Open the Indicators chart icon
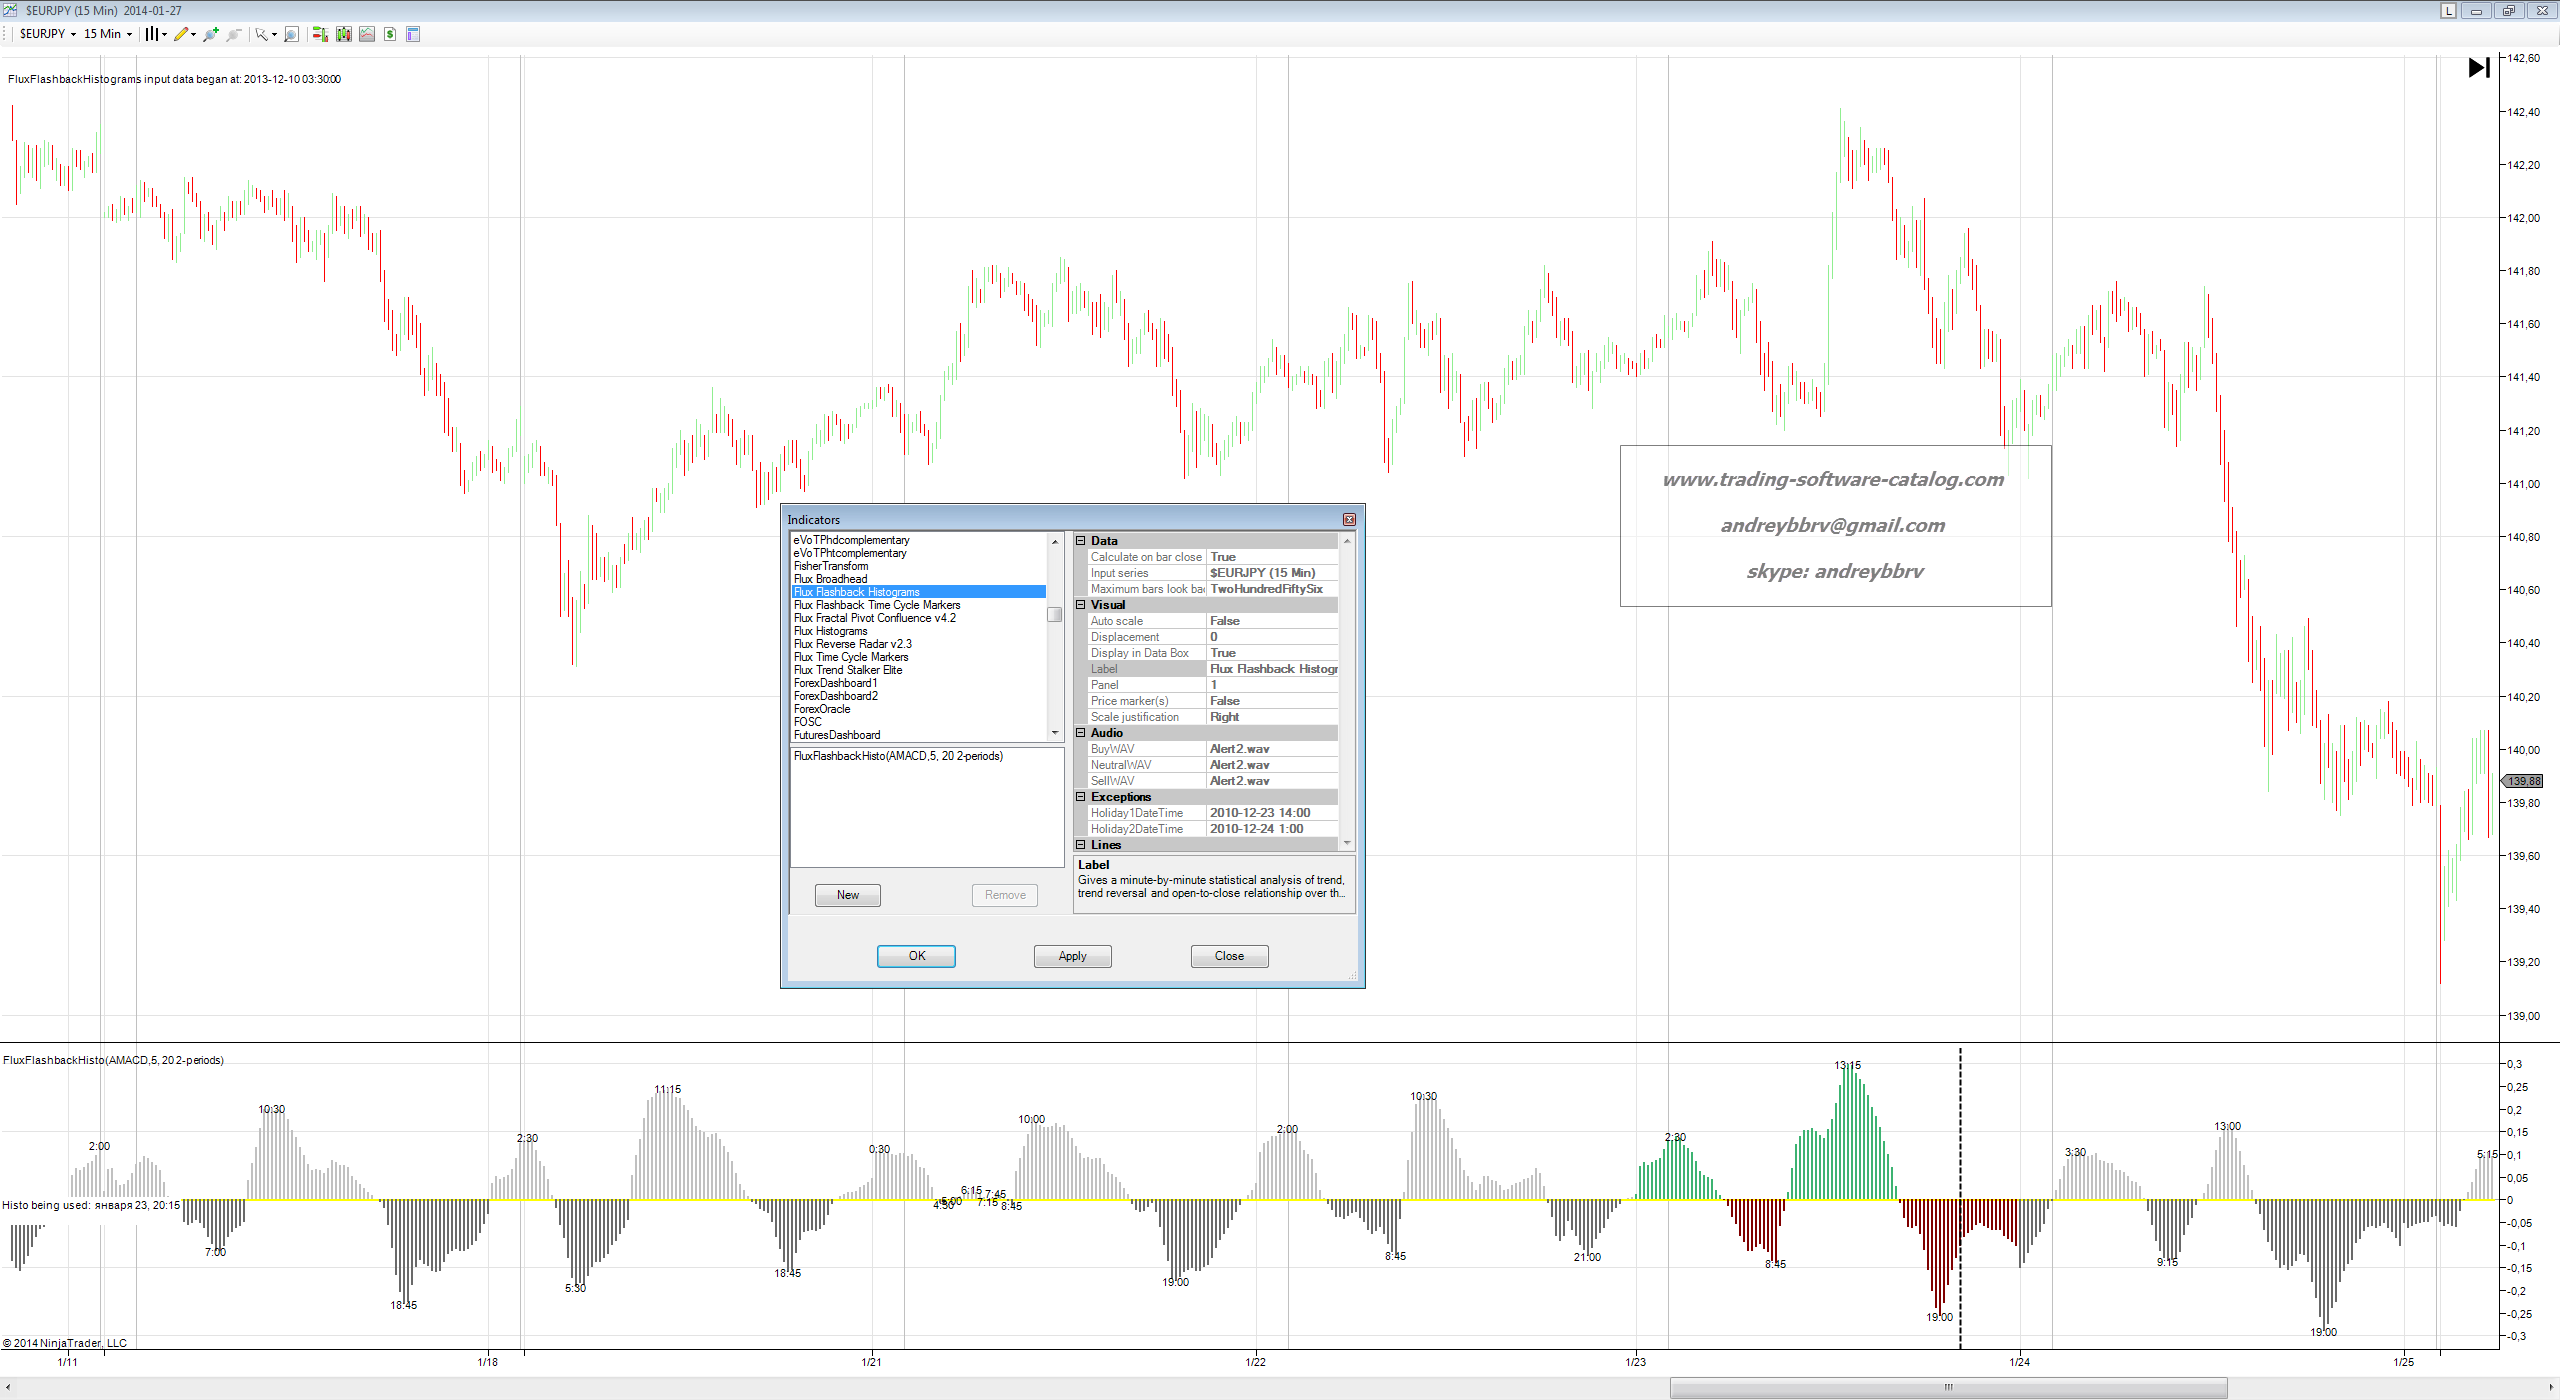 point(367,34)
